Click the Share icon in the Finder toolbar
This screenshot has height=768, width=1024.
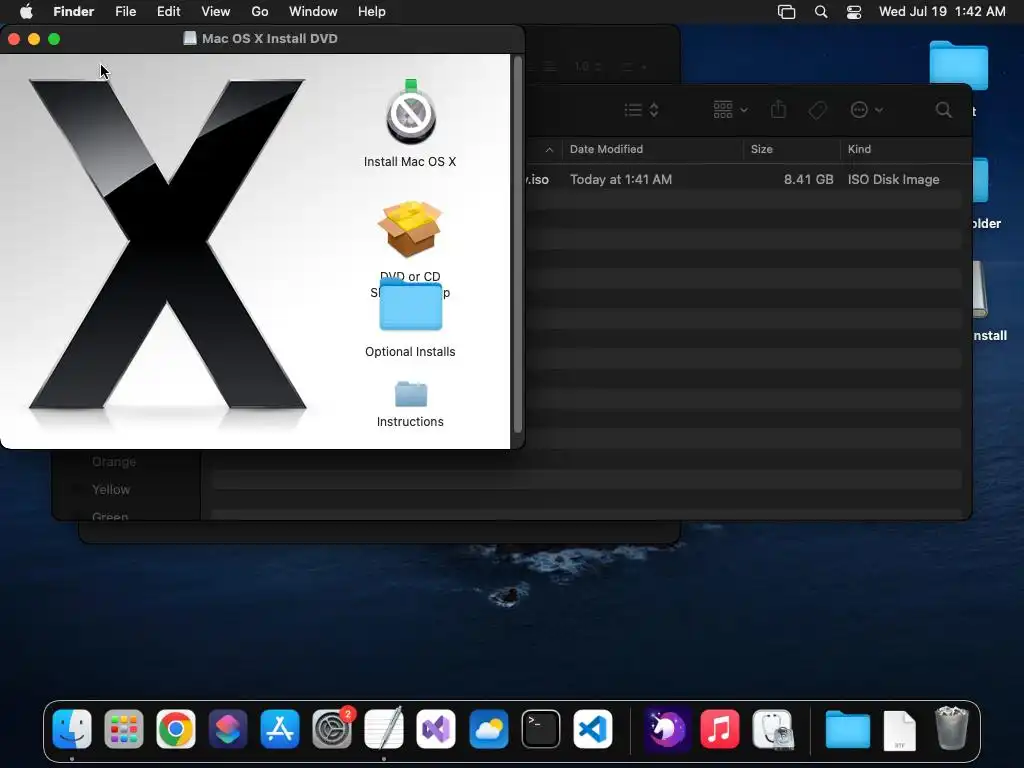pyautogui.click(x=778, y=109)
